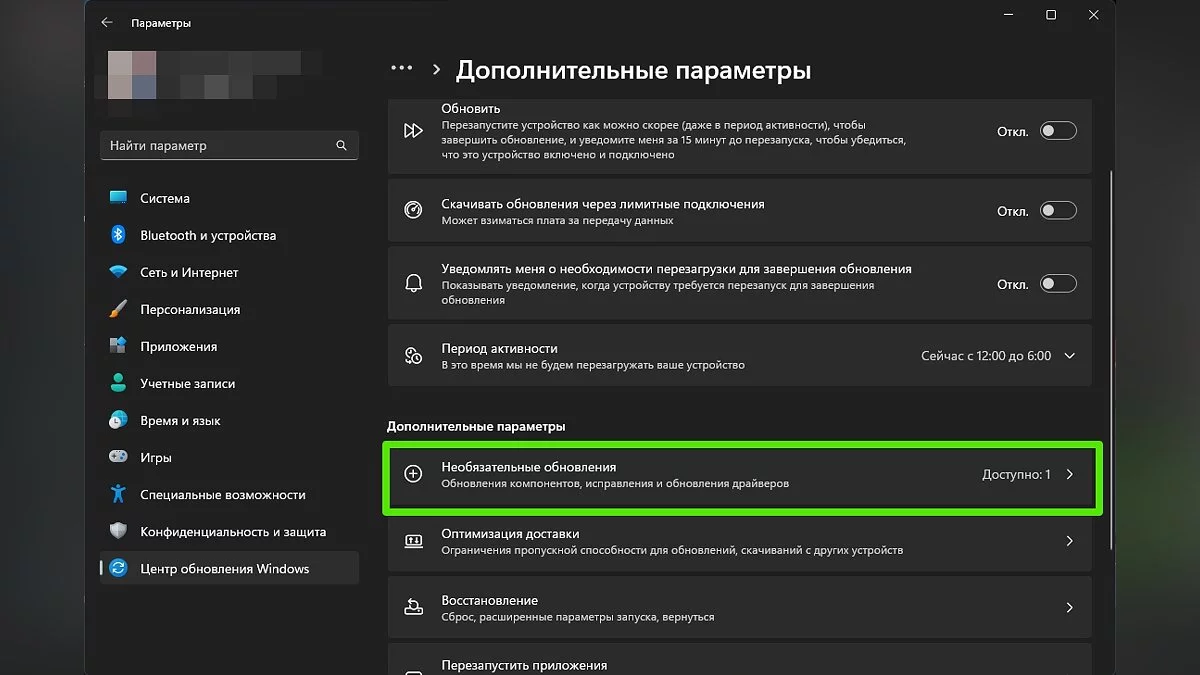Click the gauge icon for limited connections

pyautogui.click(x=413, y=210)
